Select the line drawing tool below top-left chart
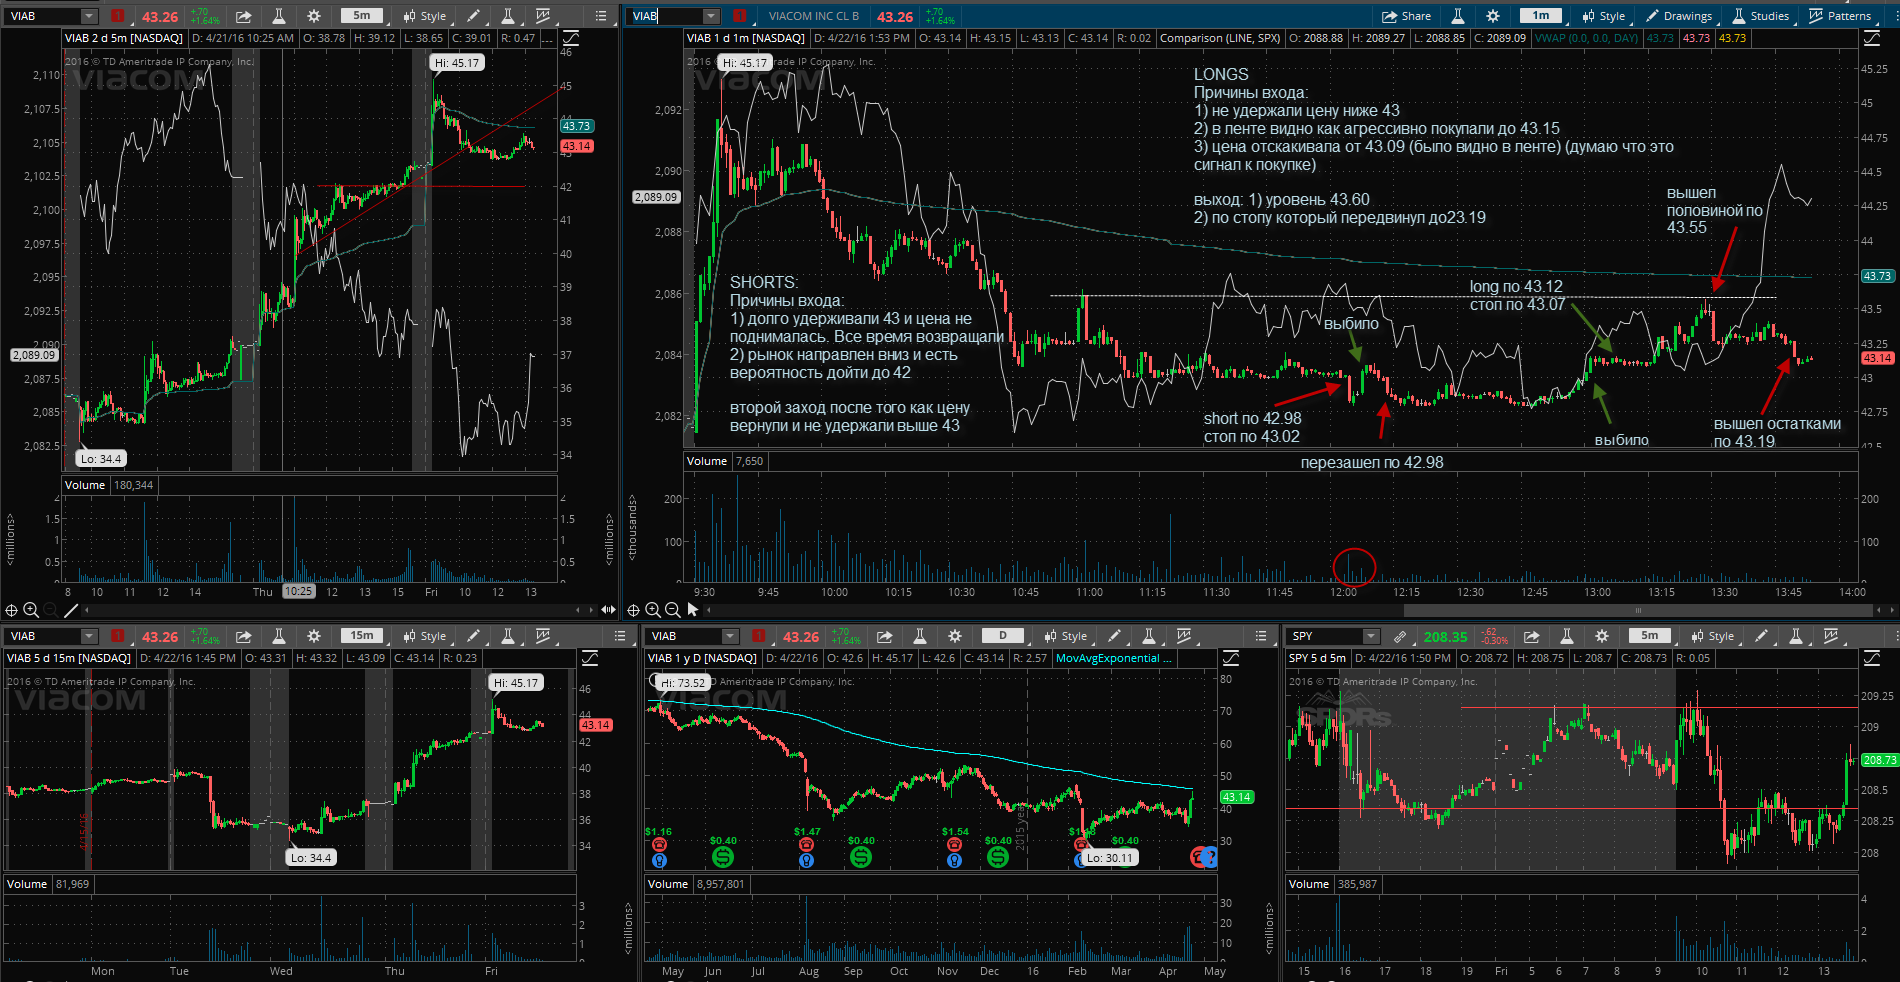The image size is (1900, 982). click(x=71, y=610)
